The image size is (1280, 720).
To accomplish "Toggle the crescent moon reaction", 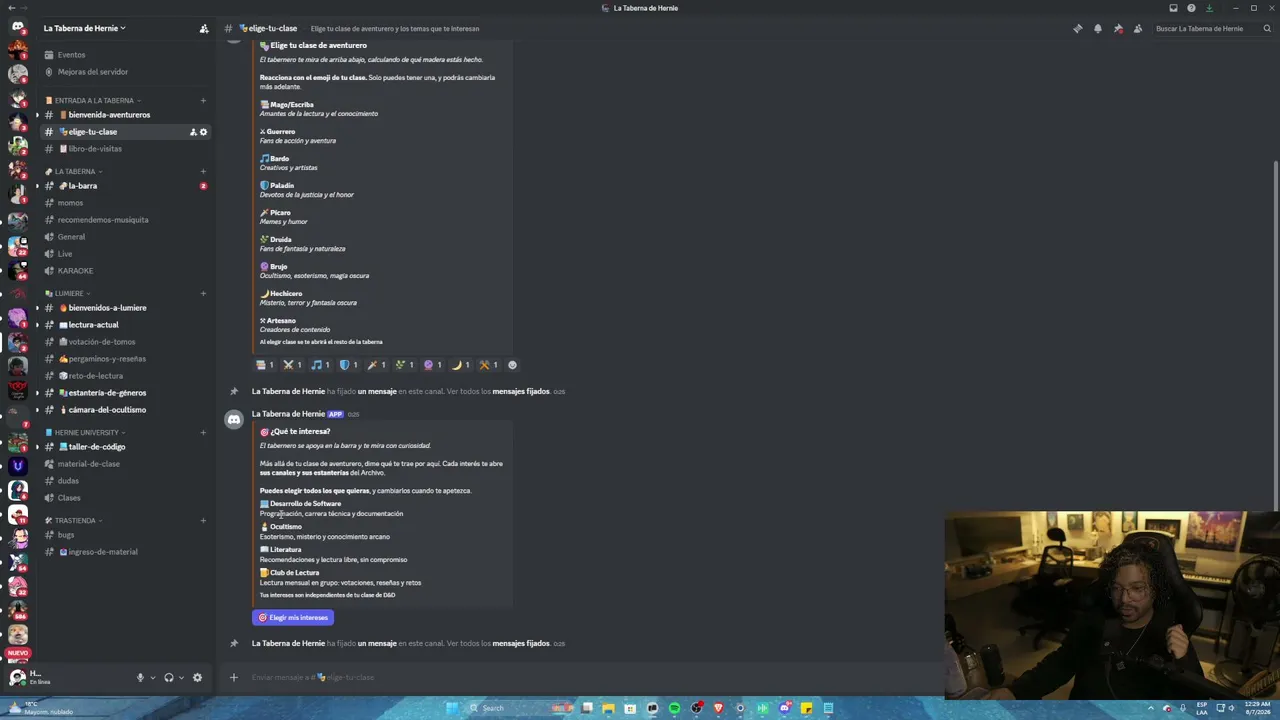I will pos(460,365).
